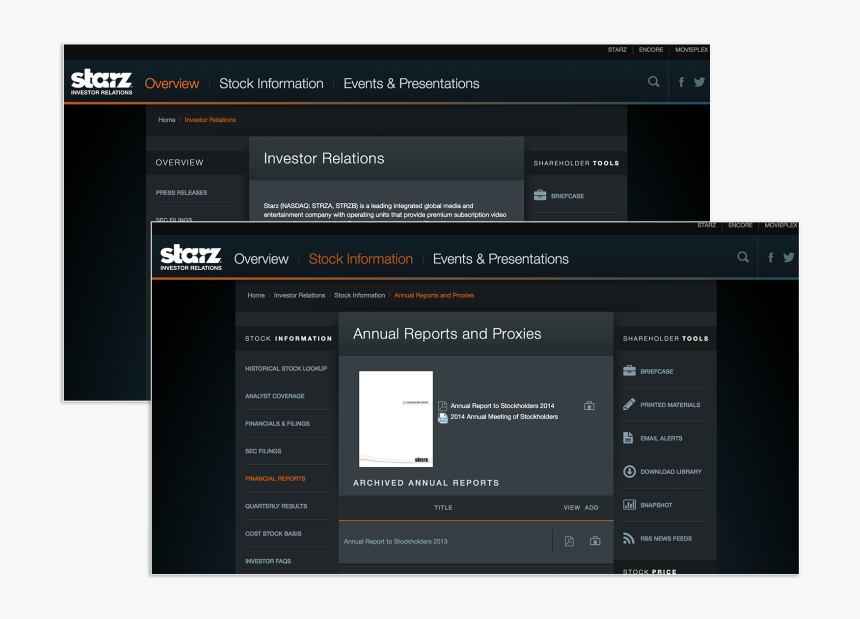This screenshot has width=860, height=619.
Task: Click the Home breadcrumb link
Action: pyautogui.click(x=256, y=295)
